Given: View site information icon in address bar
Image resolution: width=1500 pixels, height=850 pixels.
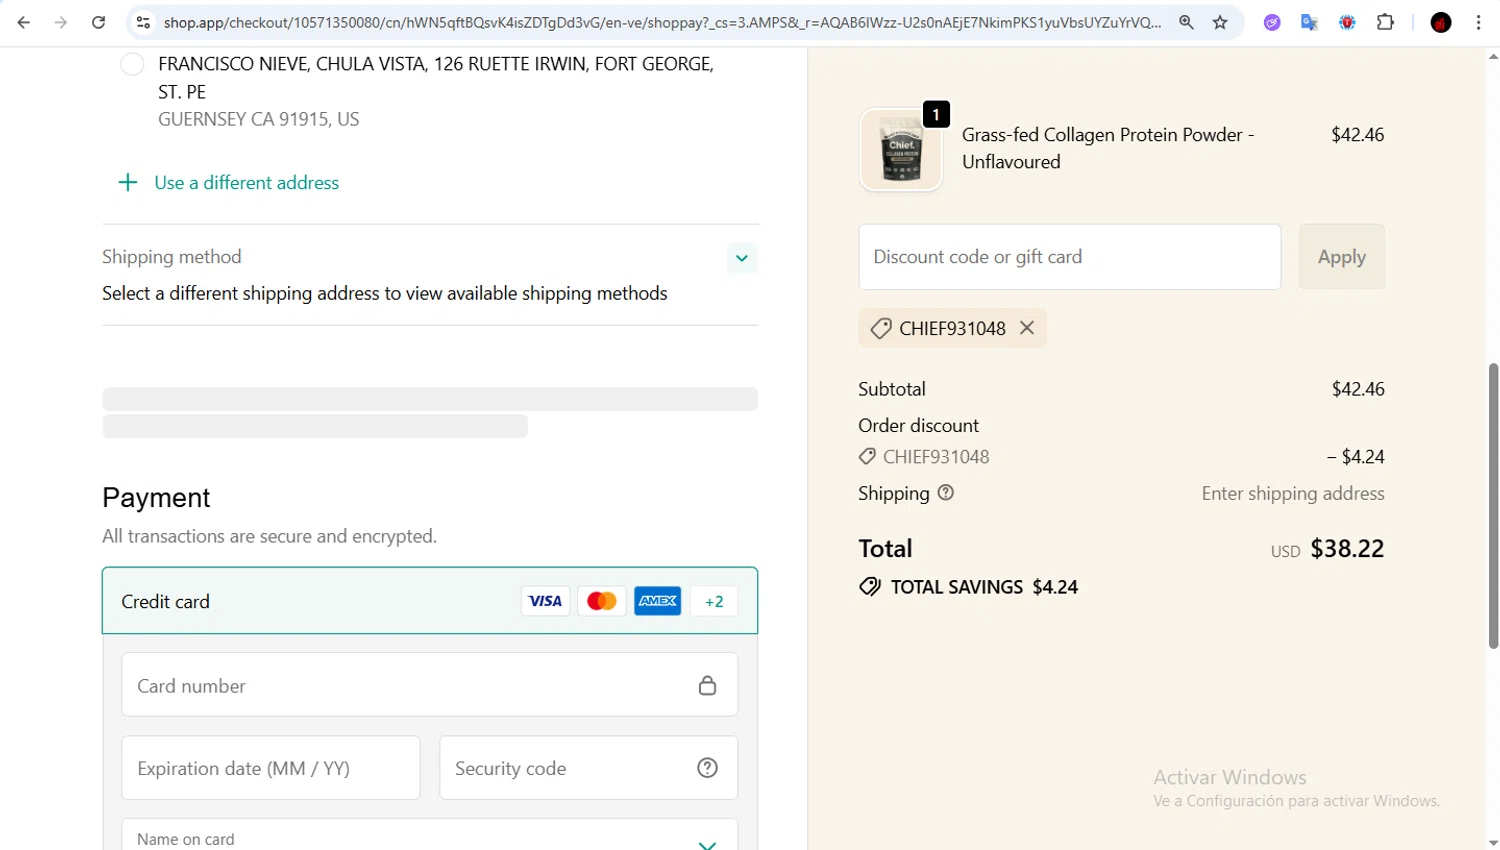Looking at the screenshot, I should point(143,22).
